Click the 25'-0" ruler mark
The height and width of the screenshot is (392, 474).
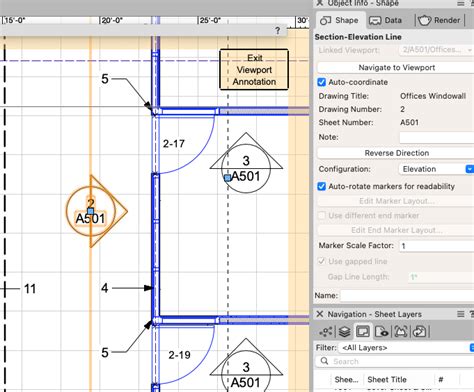click(210, 21)
